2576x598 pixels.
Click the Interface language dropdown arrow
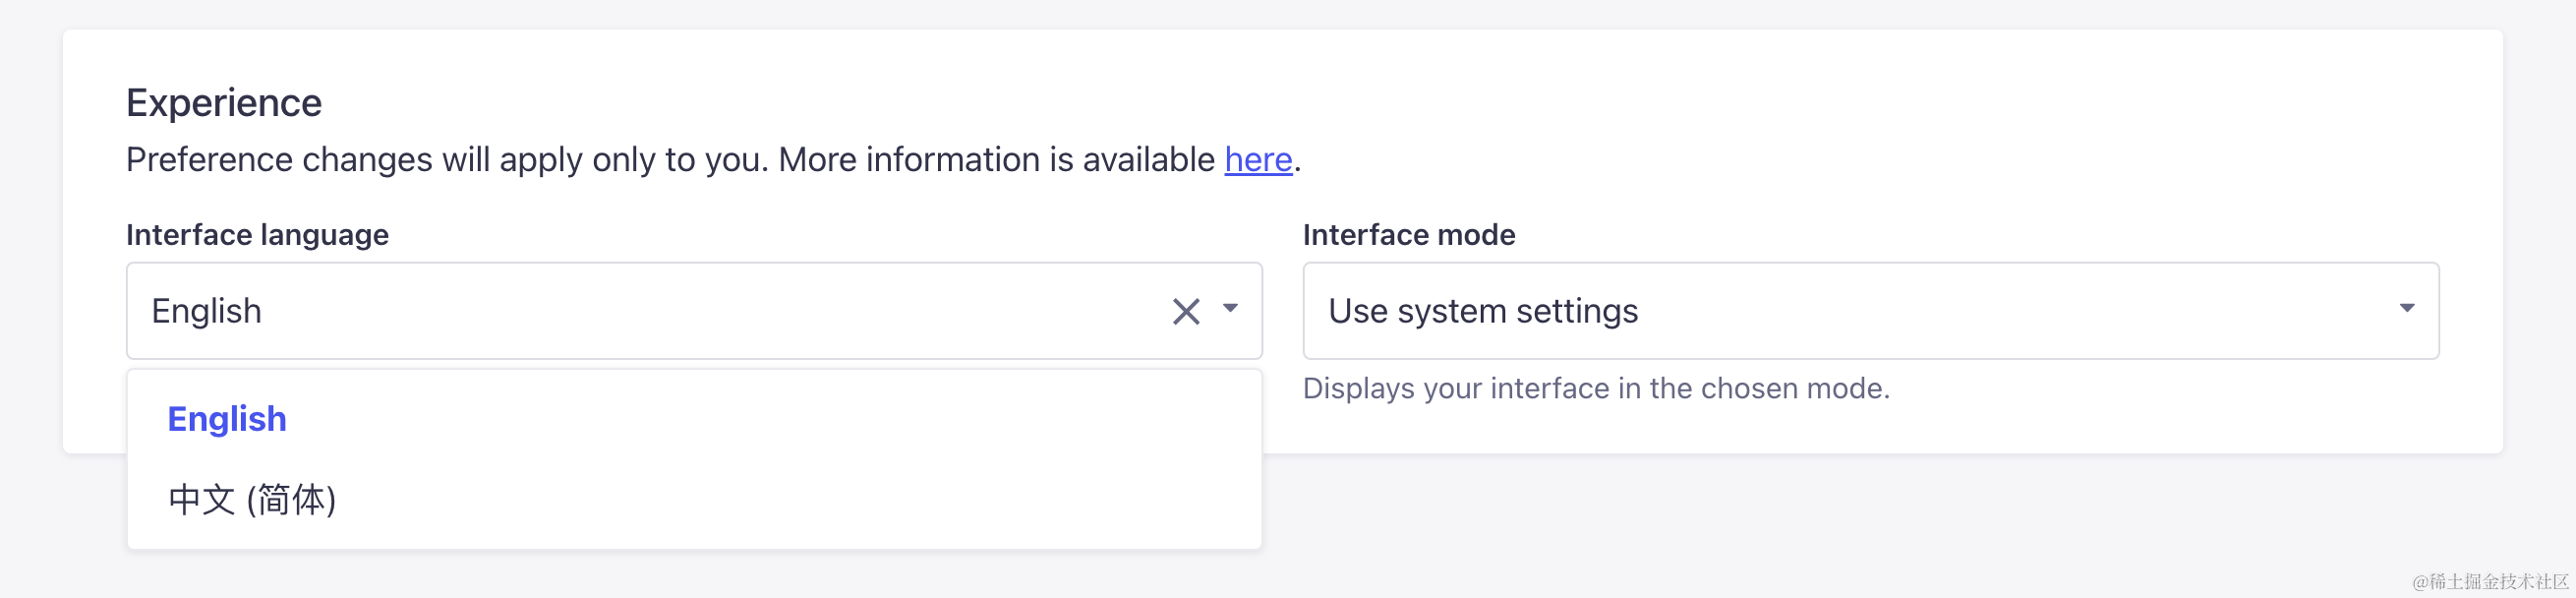click(1230, 309)
